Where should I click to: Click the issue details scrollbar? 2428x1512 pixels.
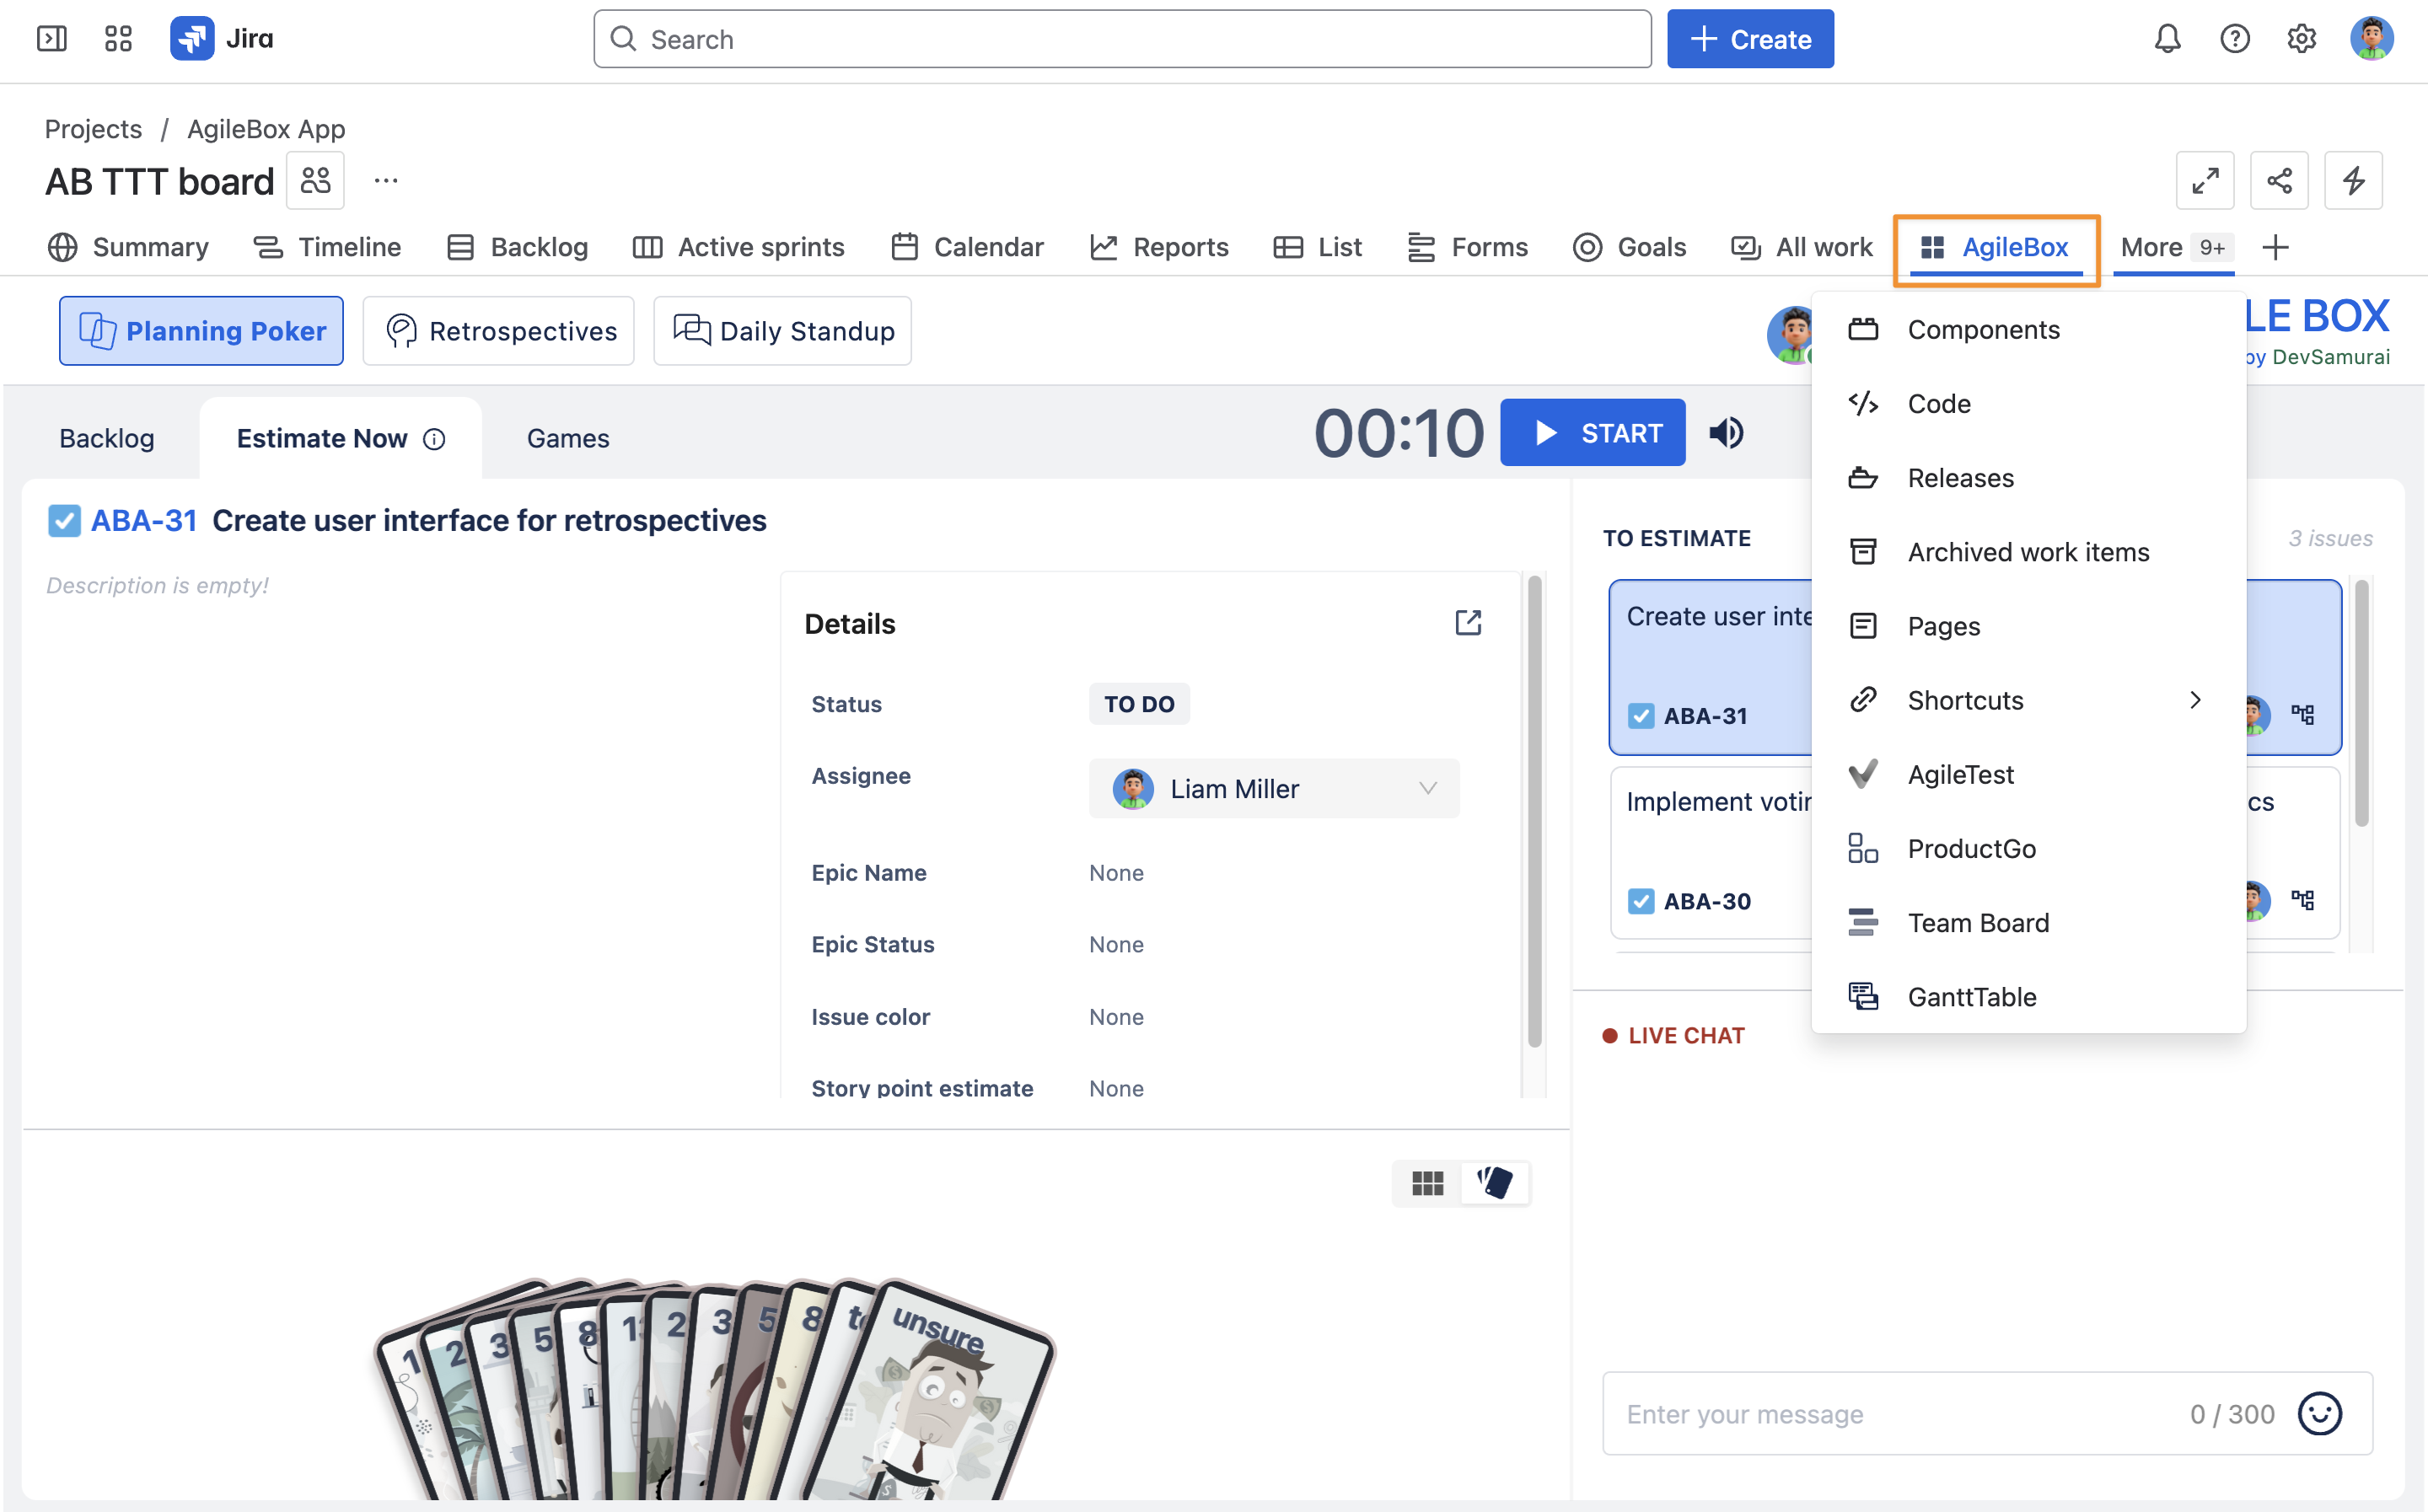click(x=1534, y=810)
